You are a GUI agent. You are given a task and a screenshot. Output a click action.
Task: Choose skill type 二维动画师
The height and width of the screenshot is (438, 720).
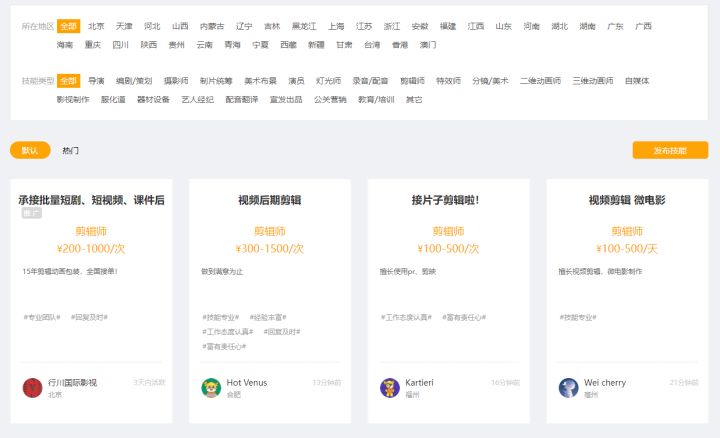tap(540, 81)
